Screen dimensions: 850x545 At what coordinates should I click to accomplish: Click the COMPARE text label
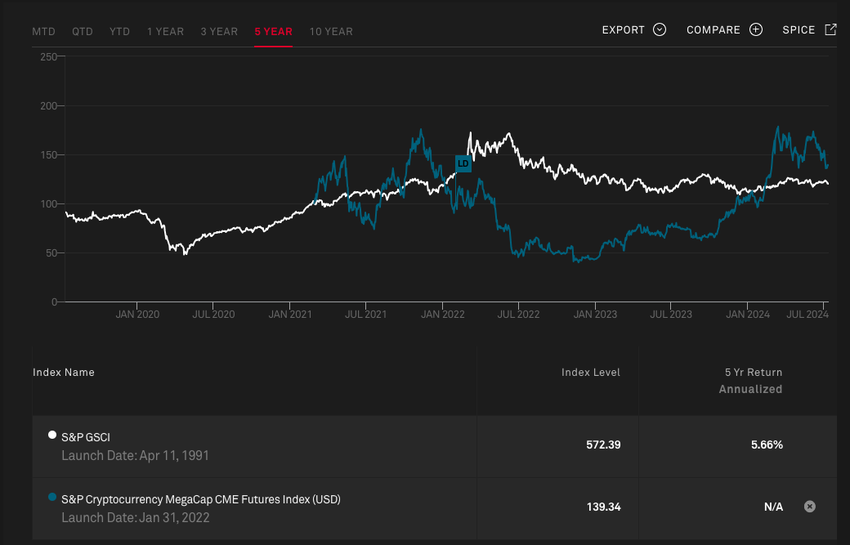pos(713,30)
